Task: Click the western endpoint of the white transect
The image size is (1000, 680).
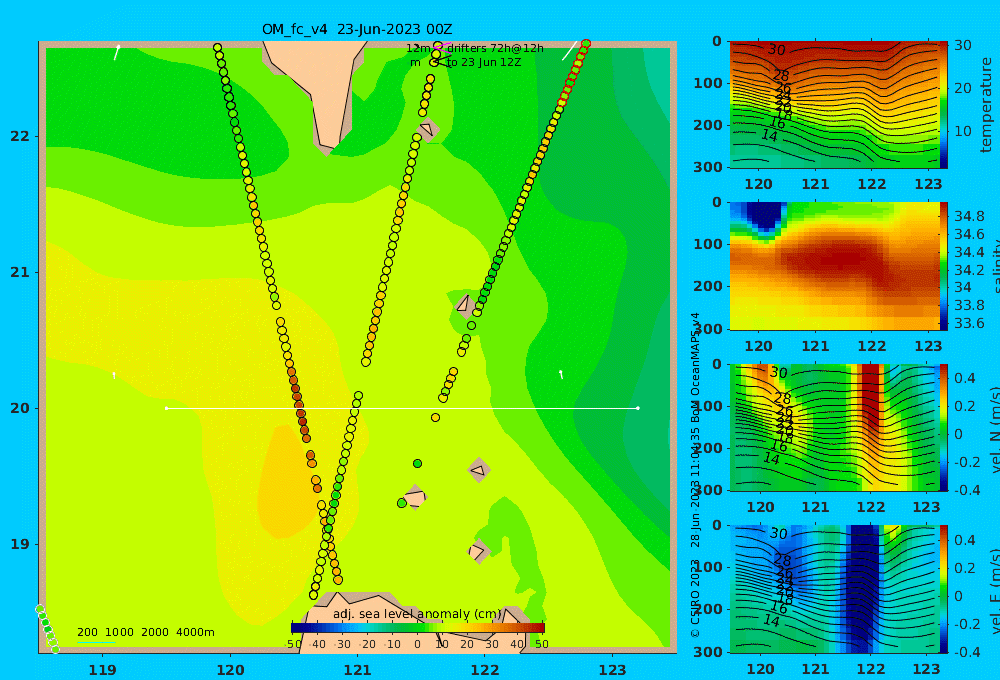Action: pyautogui.click(x=166, y=408)
